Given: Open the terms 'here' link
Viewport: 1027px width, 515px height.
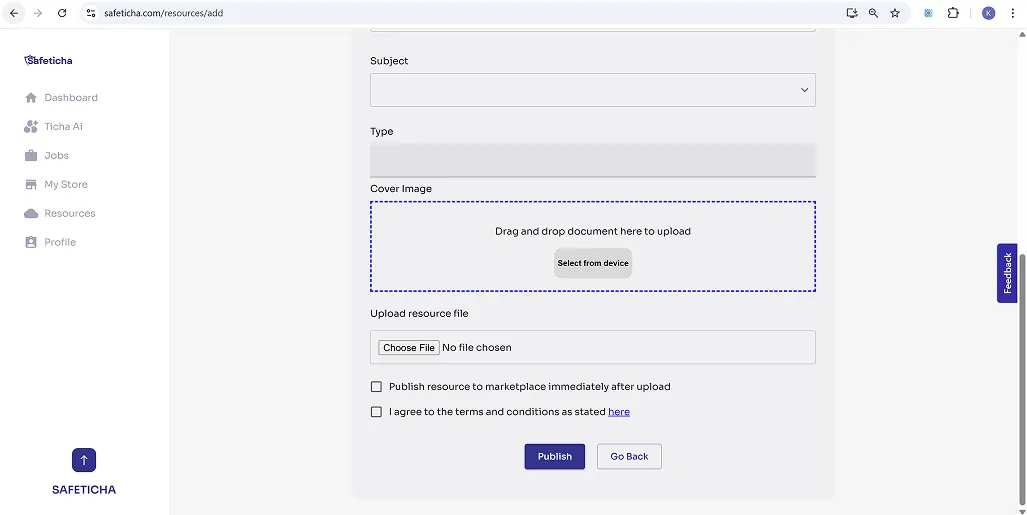Looking at the screenshot, I should point(619,411).
